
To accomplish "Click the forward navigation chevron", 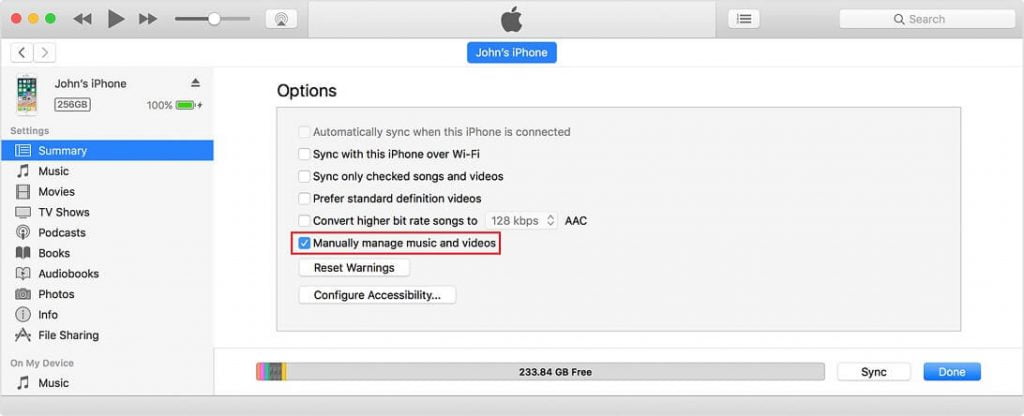I will [x=45, y=52].
